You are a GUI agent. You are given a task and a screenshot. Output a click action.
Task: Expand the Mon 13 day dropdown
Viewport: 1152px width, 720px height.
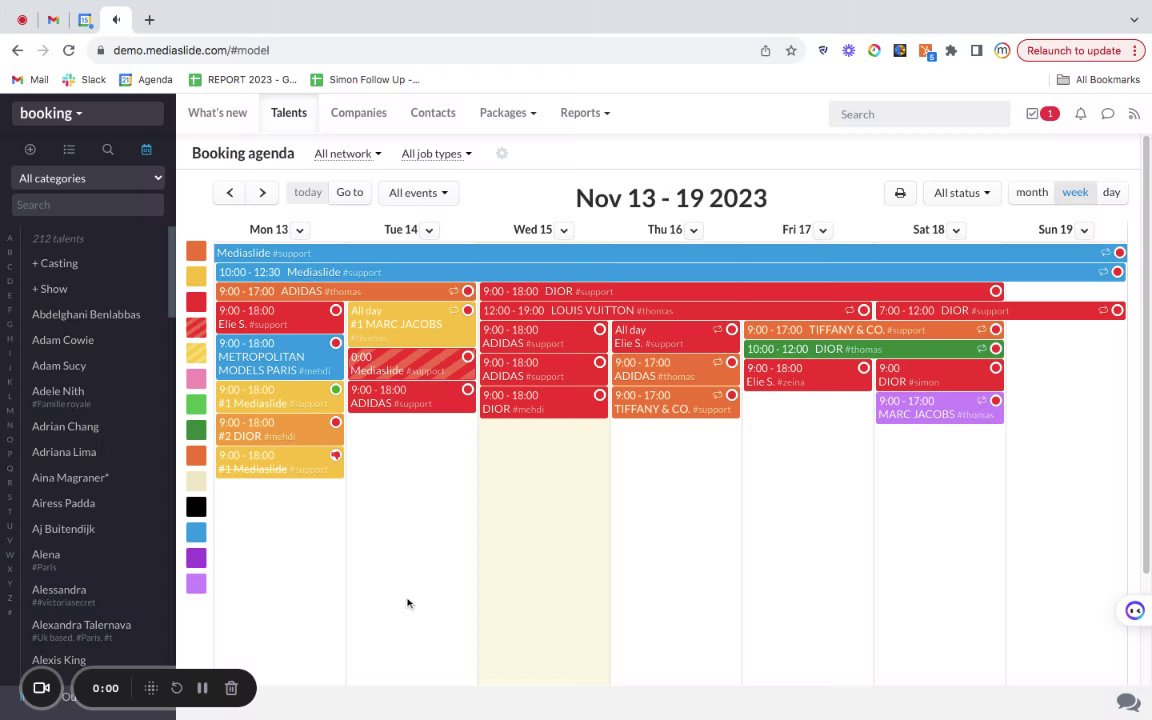pos(300,230)
